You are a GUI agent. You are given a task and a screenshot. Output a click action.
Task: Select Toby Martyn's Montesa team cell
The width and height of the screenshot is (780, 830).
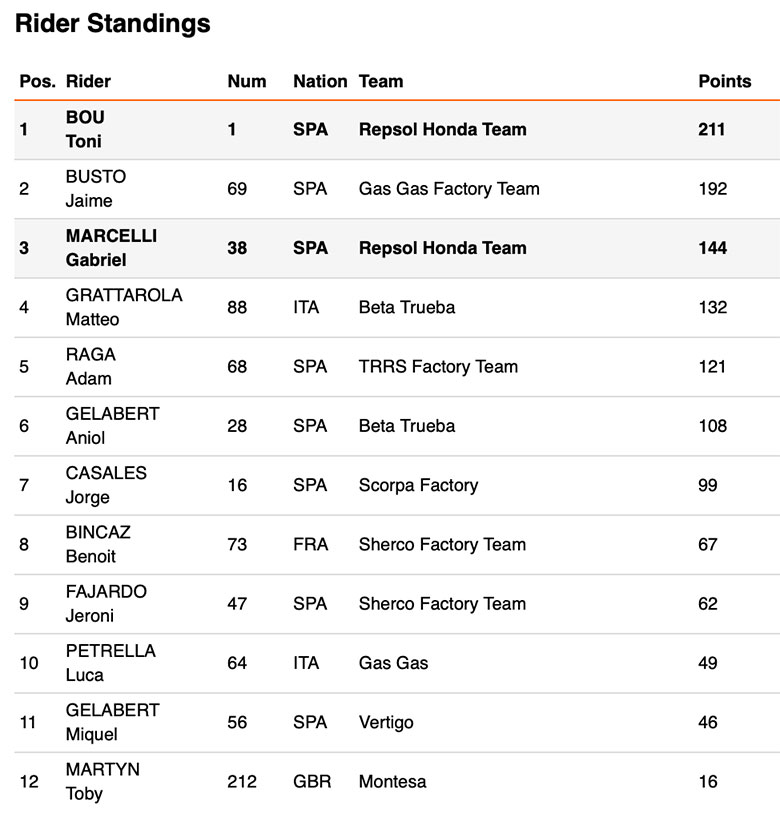tap(392, 781)
